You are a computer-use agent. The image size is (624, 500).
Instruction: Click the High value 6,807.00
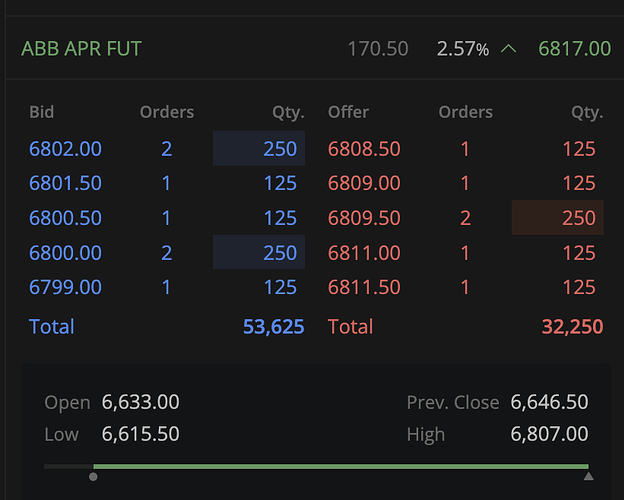pyautogui.click(x=549, y=434)
